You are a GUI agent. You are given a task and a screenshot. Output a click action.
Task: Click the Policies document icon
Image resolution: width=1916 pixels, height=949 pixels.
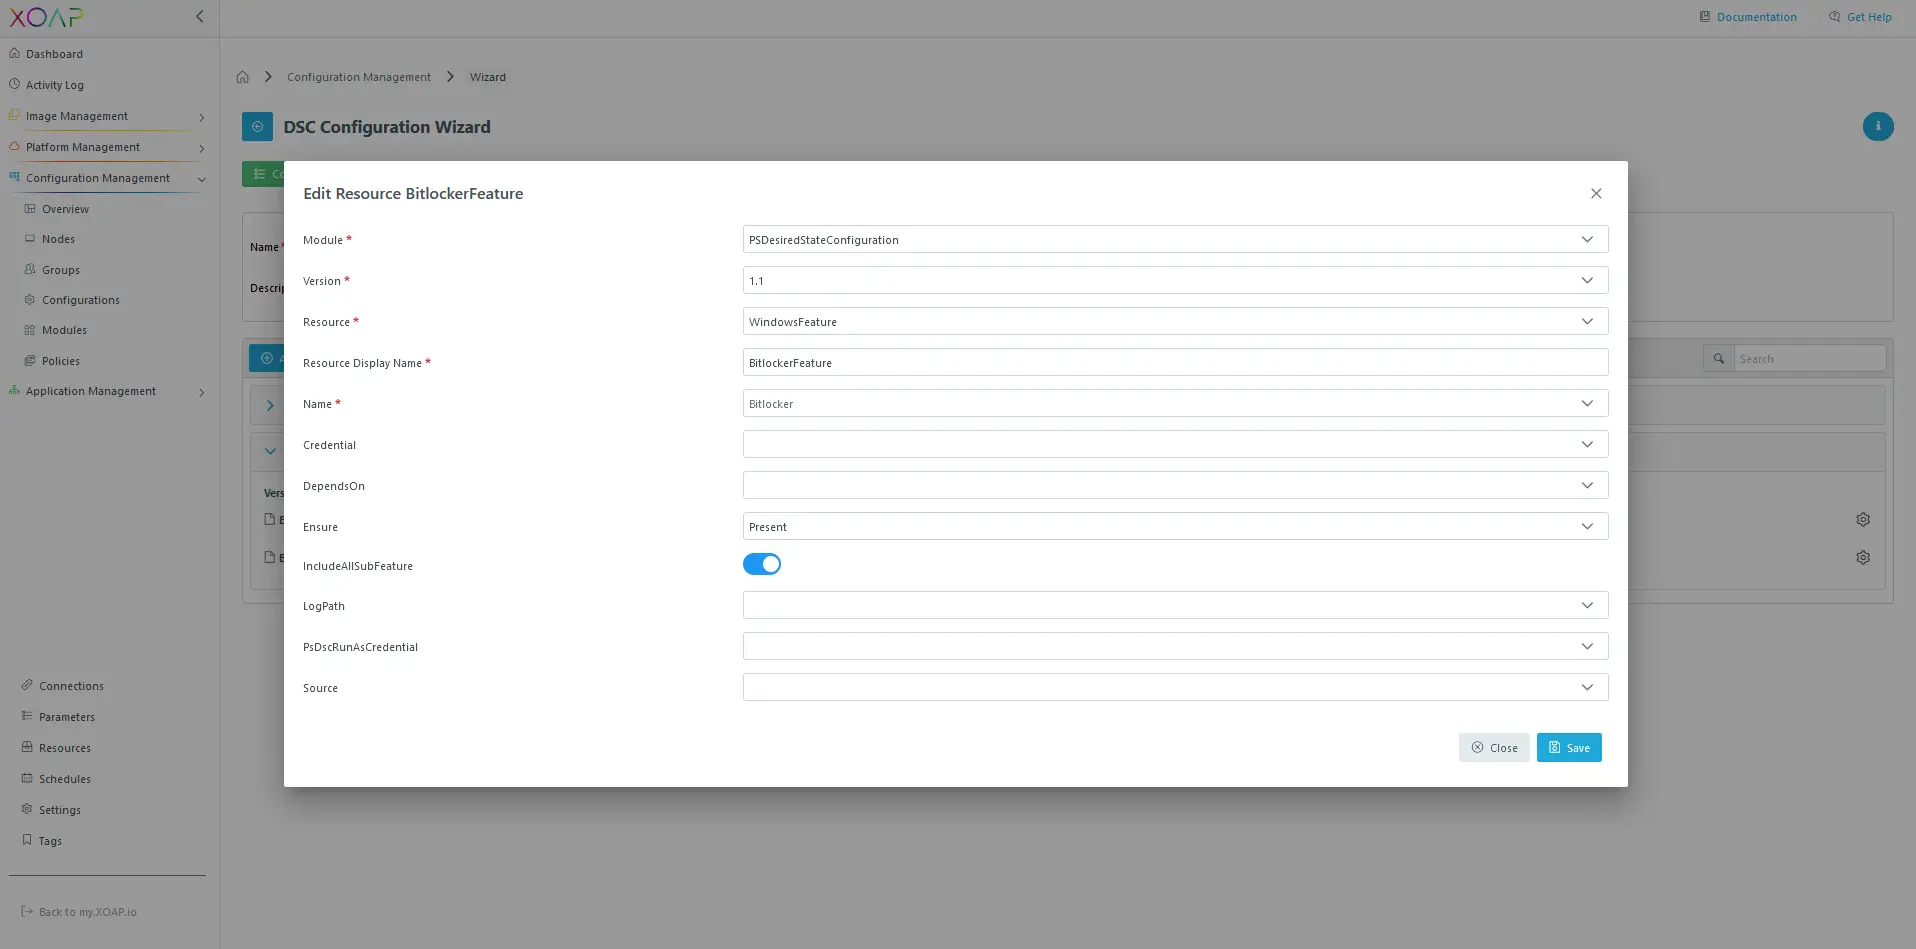30,360
